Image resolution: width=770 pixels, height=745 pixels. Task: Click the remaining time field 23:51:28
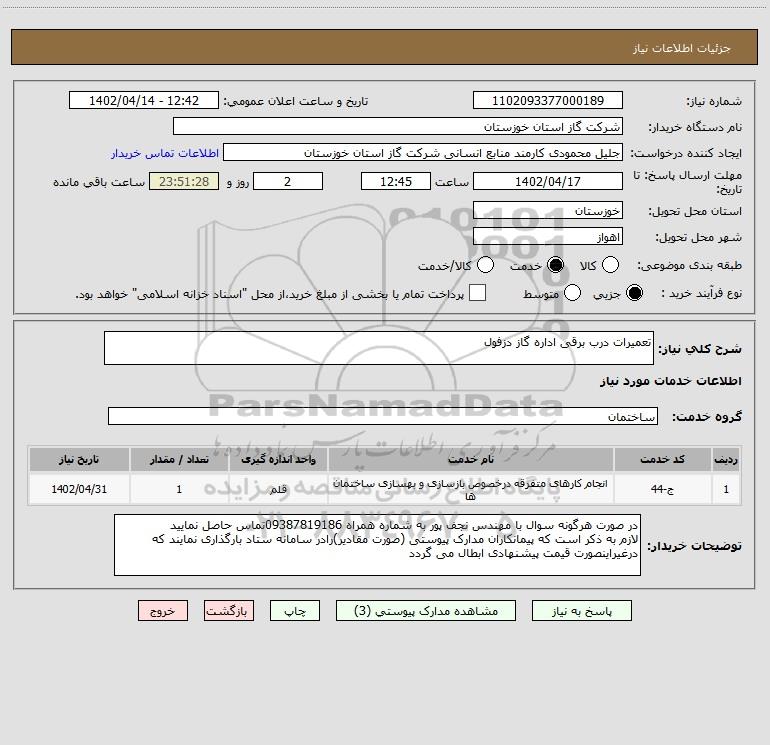184,181
